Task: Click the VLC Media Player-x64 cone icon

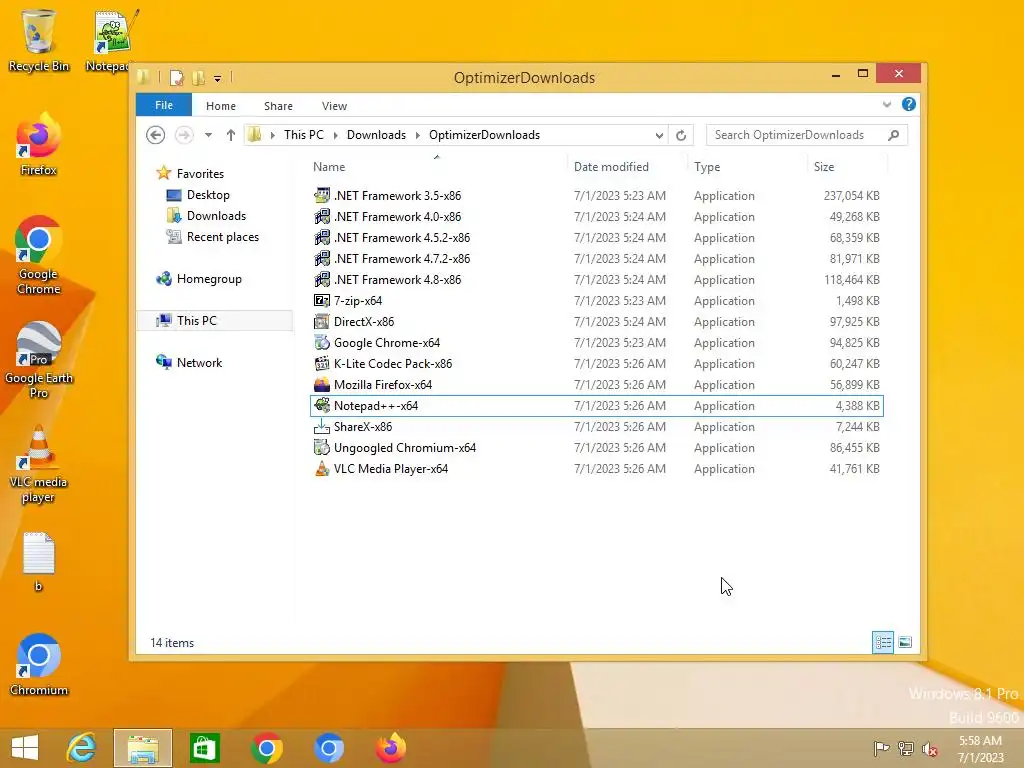Action: click(x=321, y=468)
